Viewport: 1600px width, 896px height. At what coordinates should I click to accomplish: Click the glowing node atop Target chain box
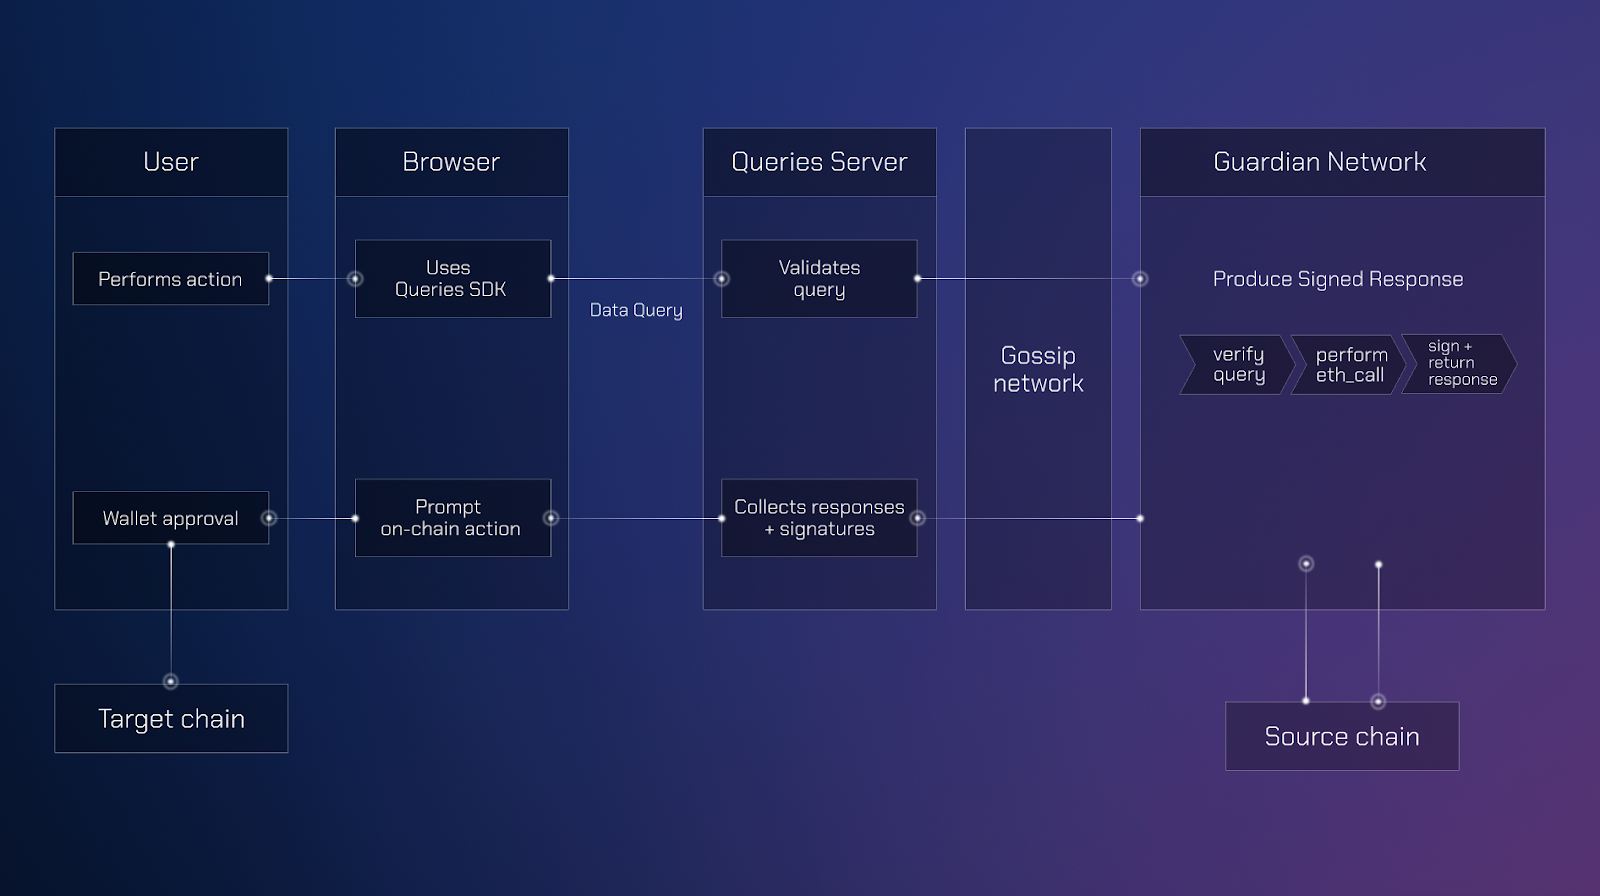(171, 682)
